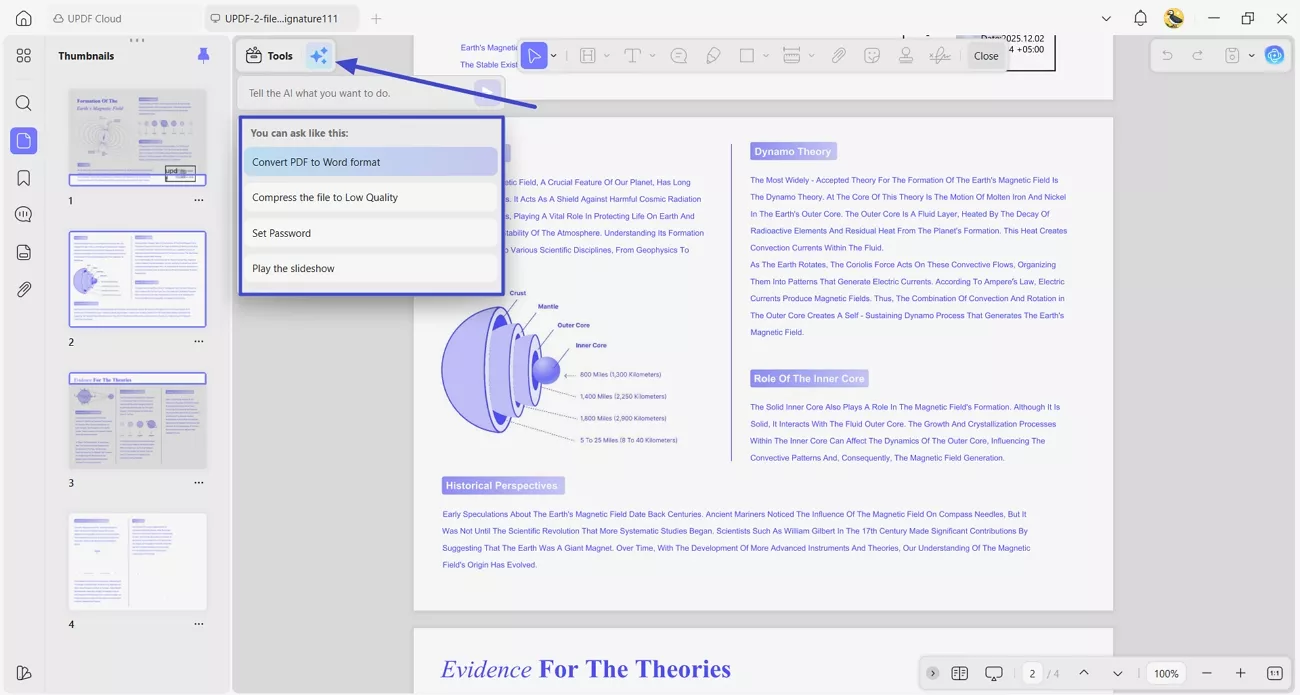Screen dimensions: 1300x695
Task: Select page 1 thumbnail
Action: 137,137
